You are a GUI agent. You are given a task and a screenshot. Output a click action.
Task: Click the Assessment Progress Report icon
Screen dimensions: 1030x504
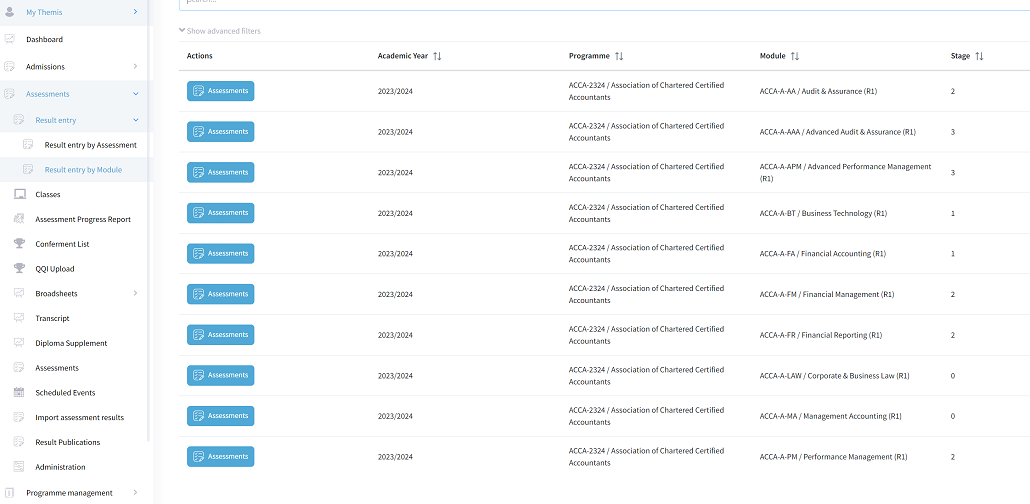[x=19, y=219]
